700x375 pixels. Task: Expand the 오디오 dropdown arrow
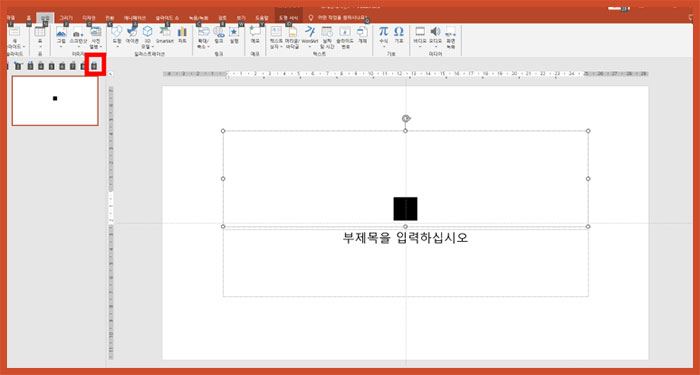click(435, 46)
